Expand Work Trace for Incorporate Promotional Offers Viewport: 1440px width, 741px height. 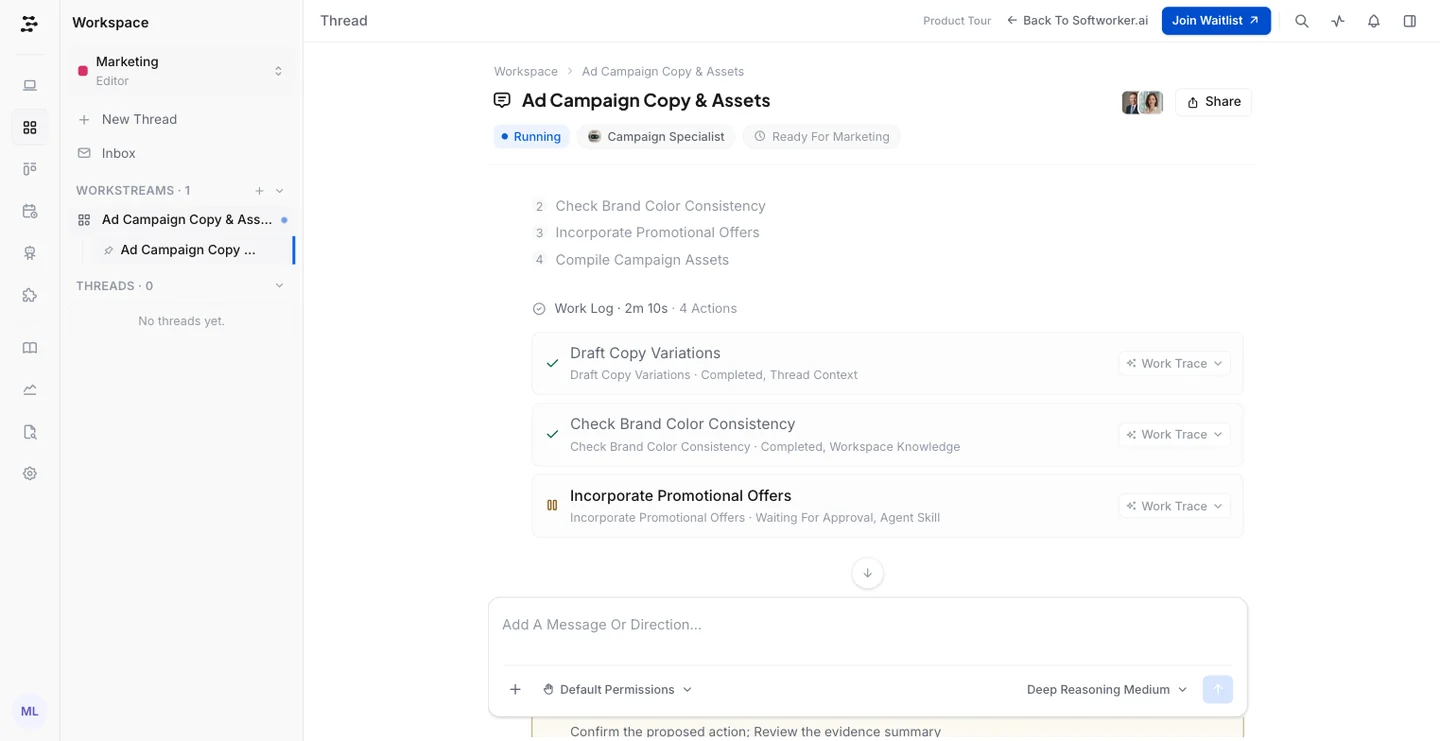pos(1175,506)
